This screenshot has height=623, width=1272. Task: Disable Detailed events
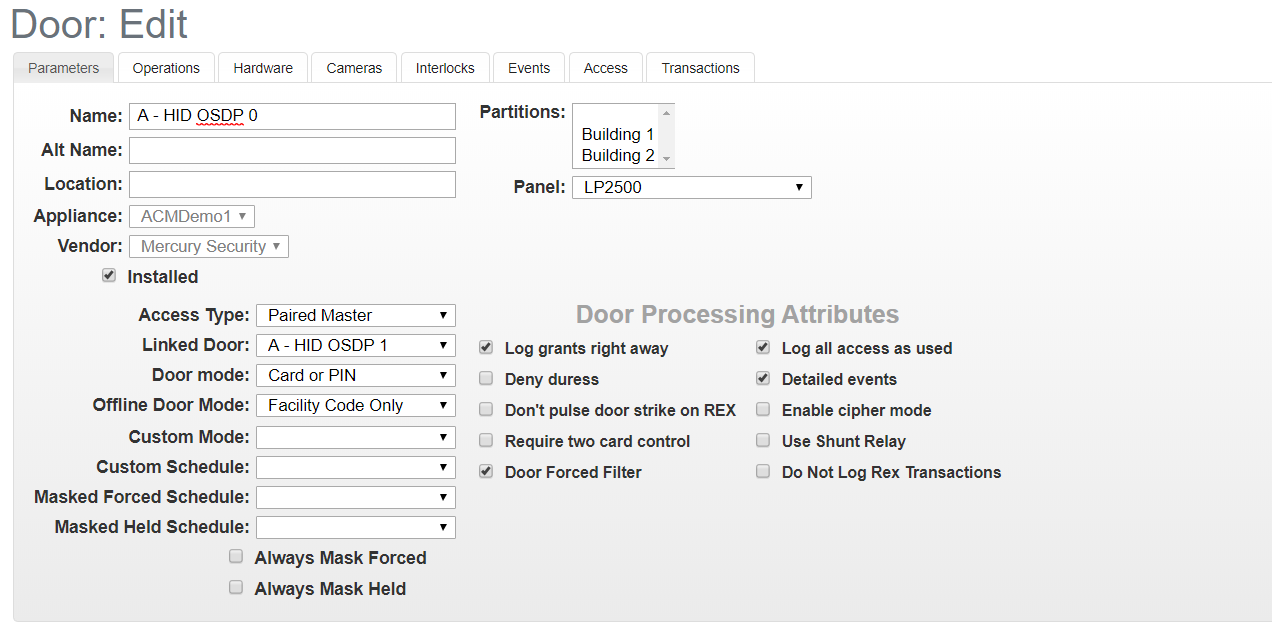coord(762,378)
